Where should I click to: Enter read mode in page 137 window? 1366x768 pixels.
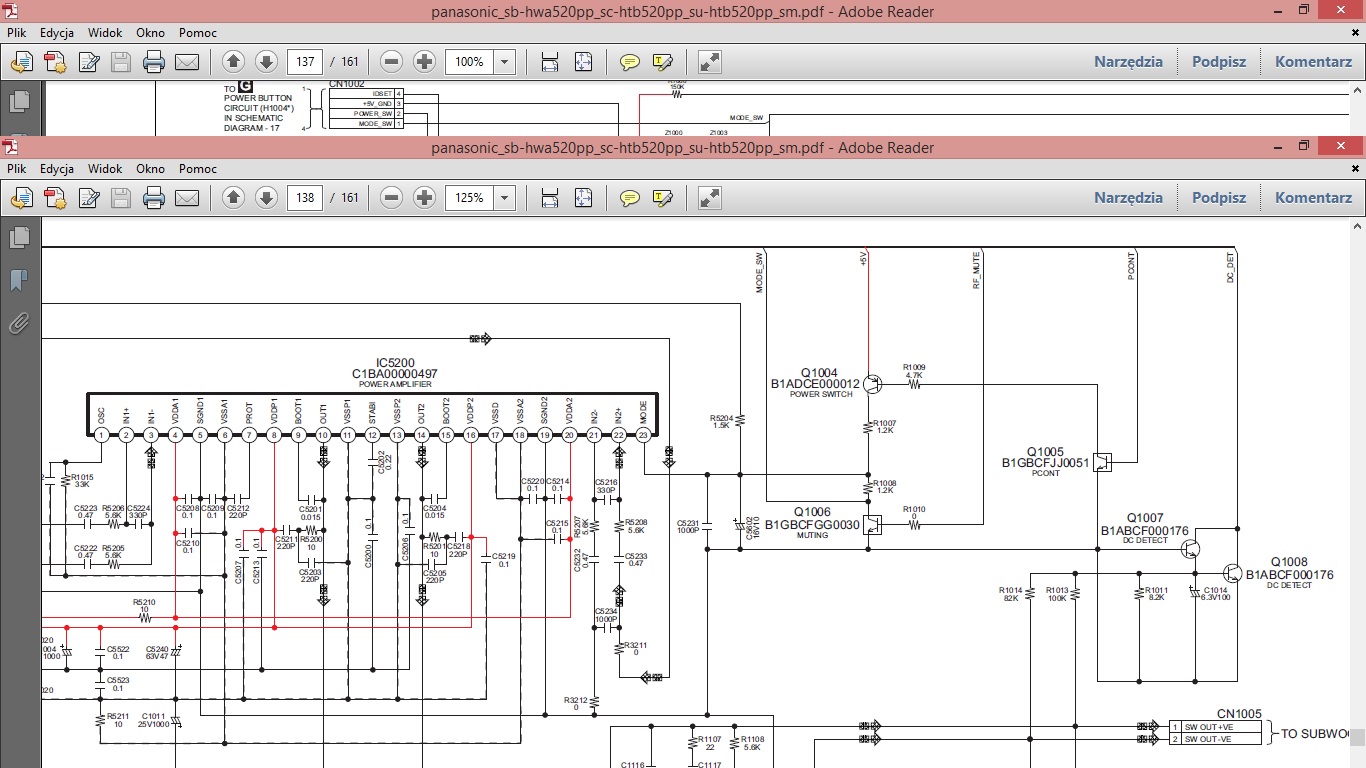point(710,62)
